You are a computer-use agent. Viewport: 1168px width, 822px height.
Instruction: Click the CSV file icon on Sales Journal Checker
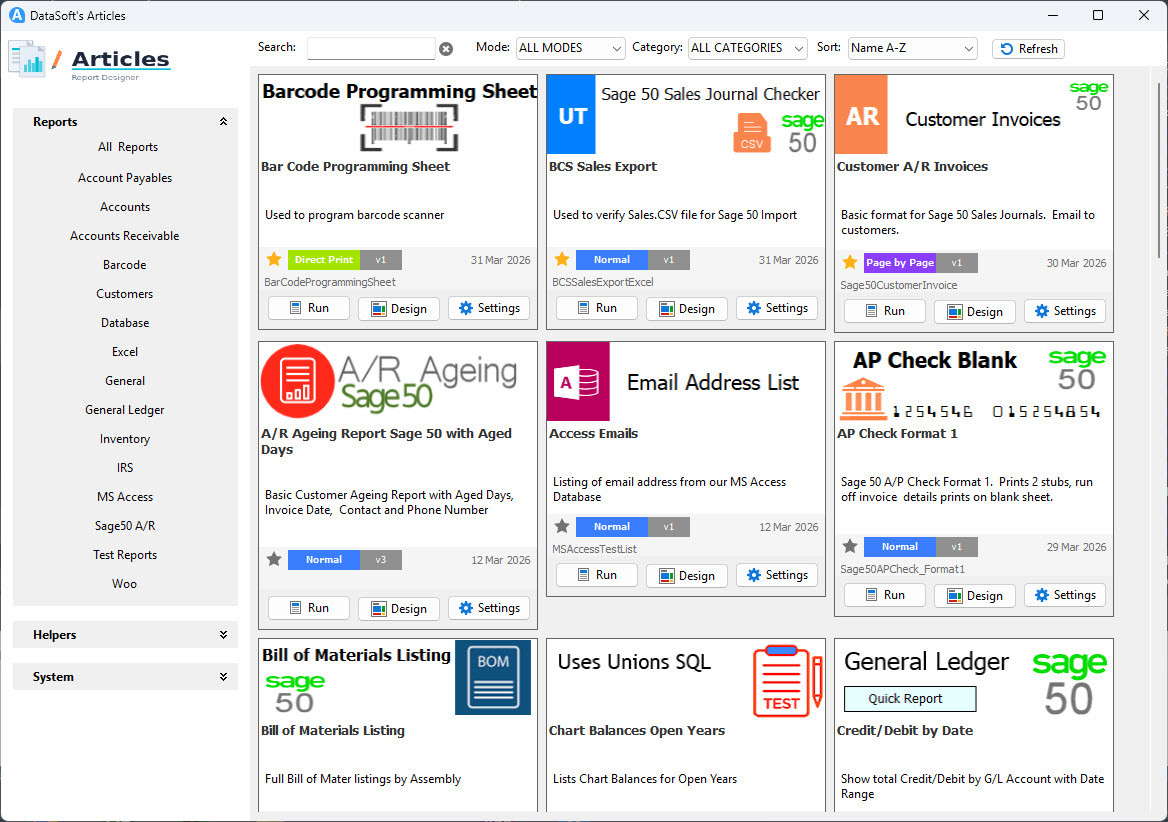(x=752, y=133)
